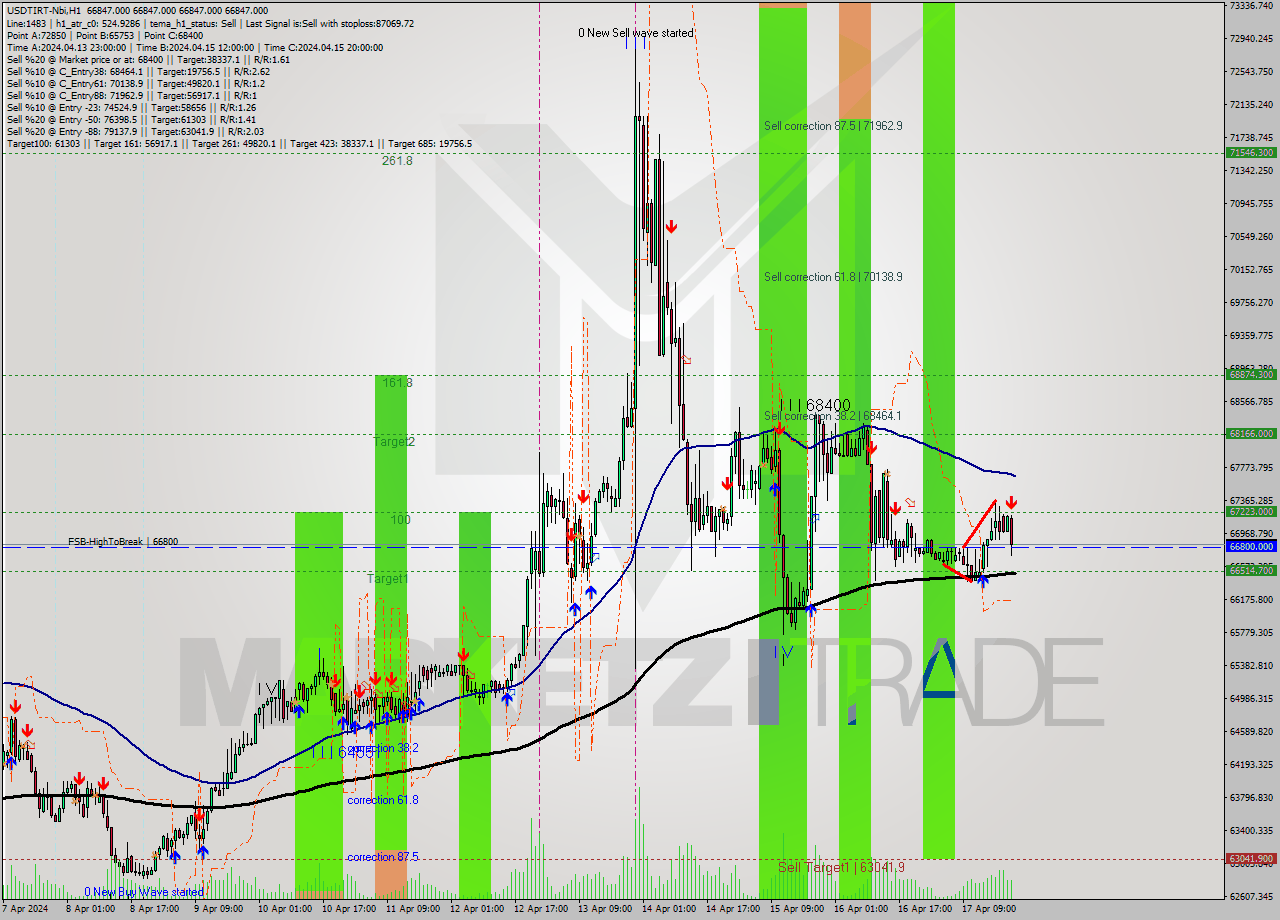Viewport: 1280px width, 920px height.
Task: Click the 'I I I 68400' wave label
Action: (814, 404)
